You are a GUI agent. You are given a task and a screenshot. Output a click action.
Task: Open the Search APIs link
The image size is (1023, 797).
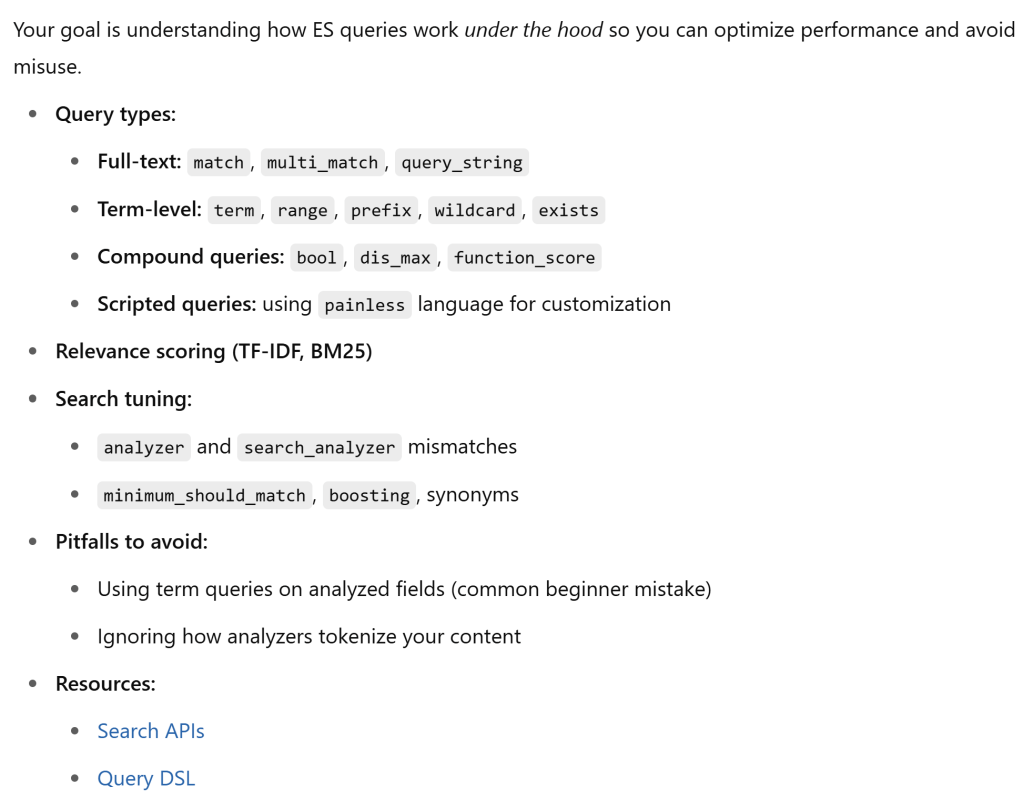click(x=151, y=731)
